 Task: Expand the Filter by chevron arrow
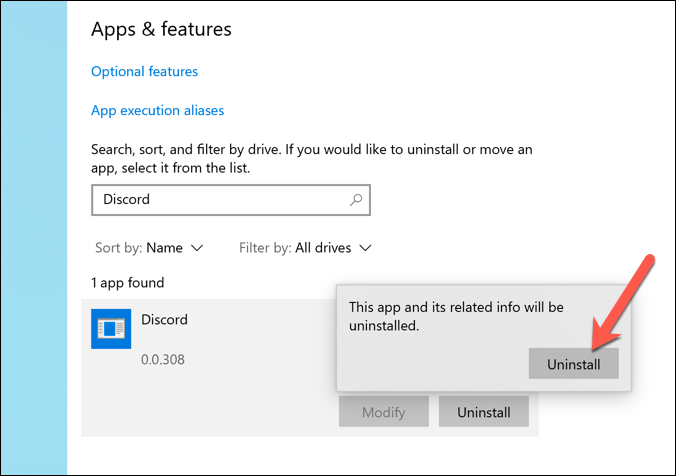pyautogui.click(x=366, y=247)
